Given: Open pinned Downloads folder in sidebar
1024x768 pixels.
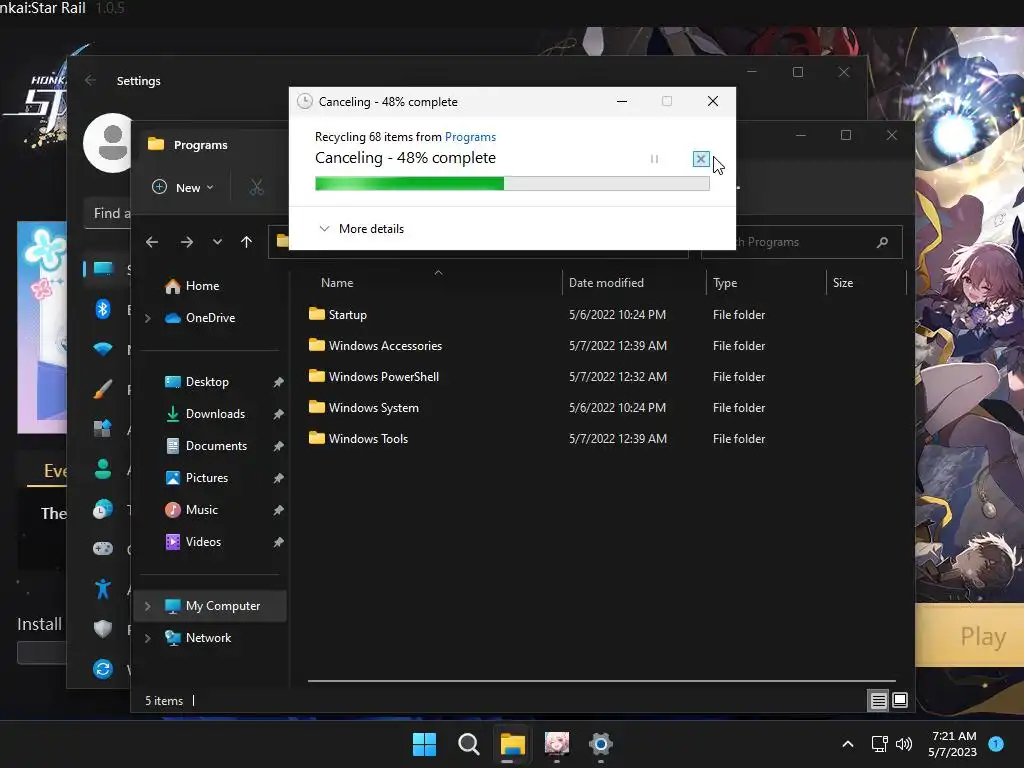Looking at the screenshot, I should pyautogui.click(x=215, y=414).
